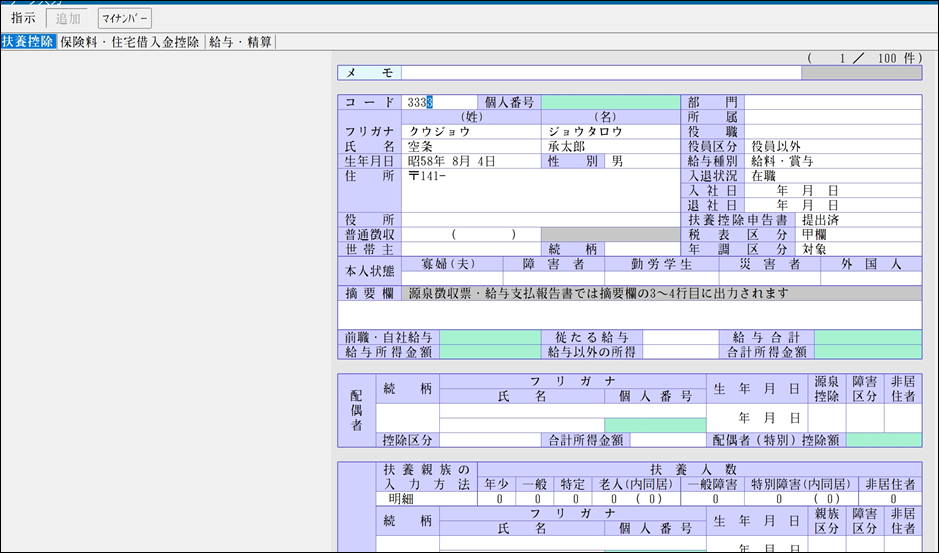Click the マイナンバー button
The height and width of the screenshot is (553, 939).
[125, 18]
